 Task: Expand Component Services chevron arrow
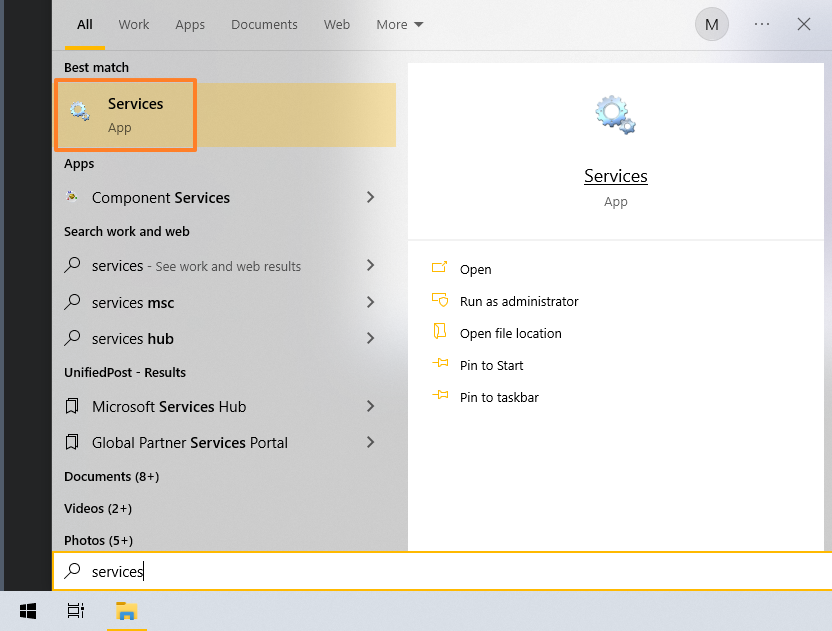[370, 197]
